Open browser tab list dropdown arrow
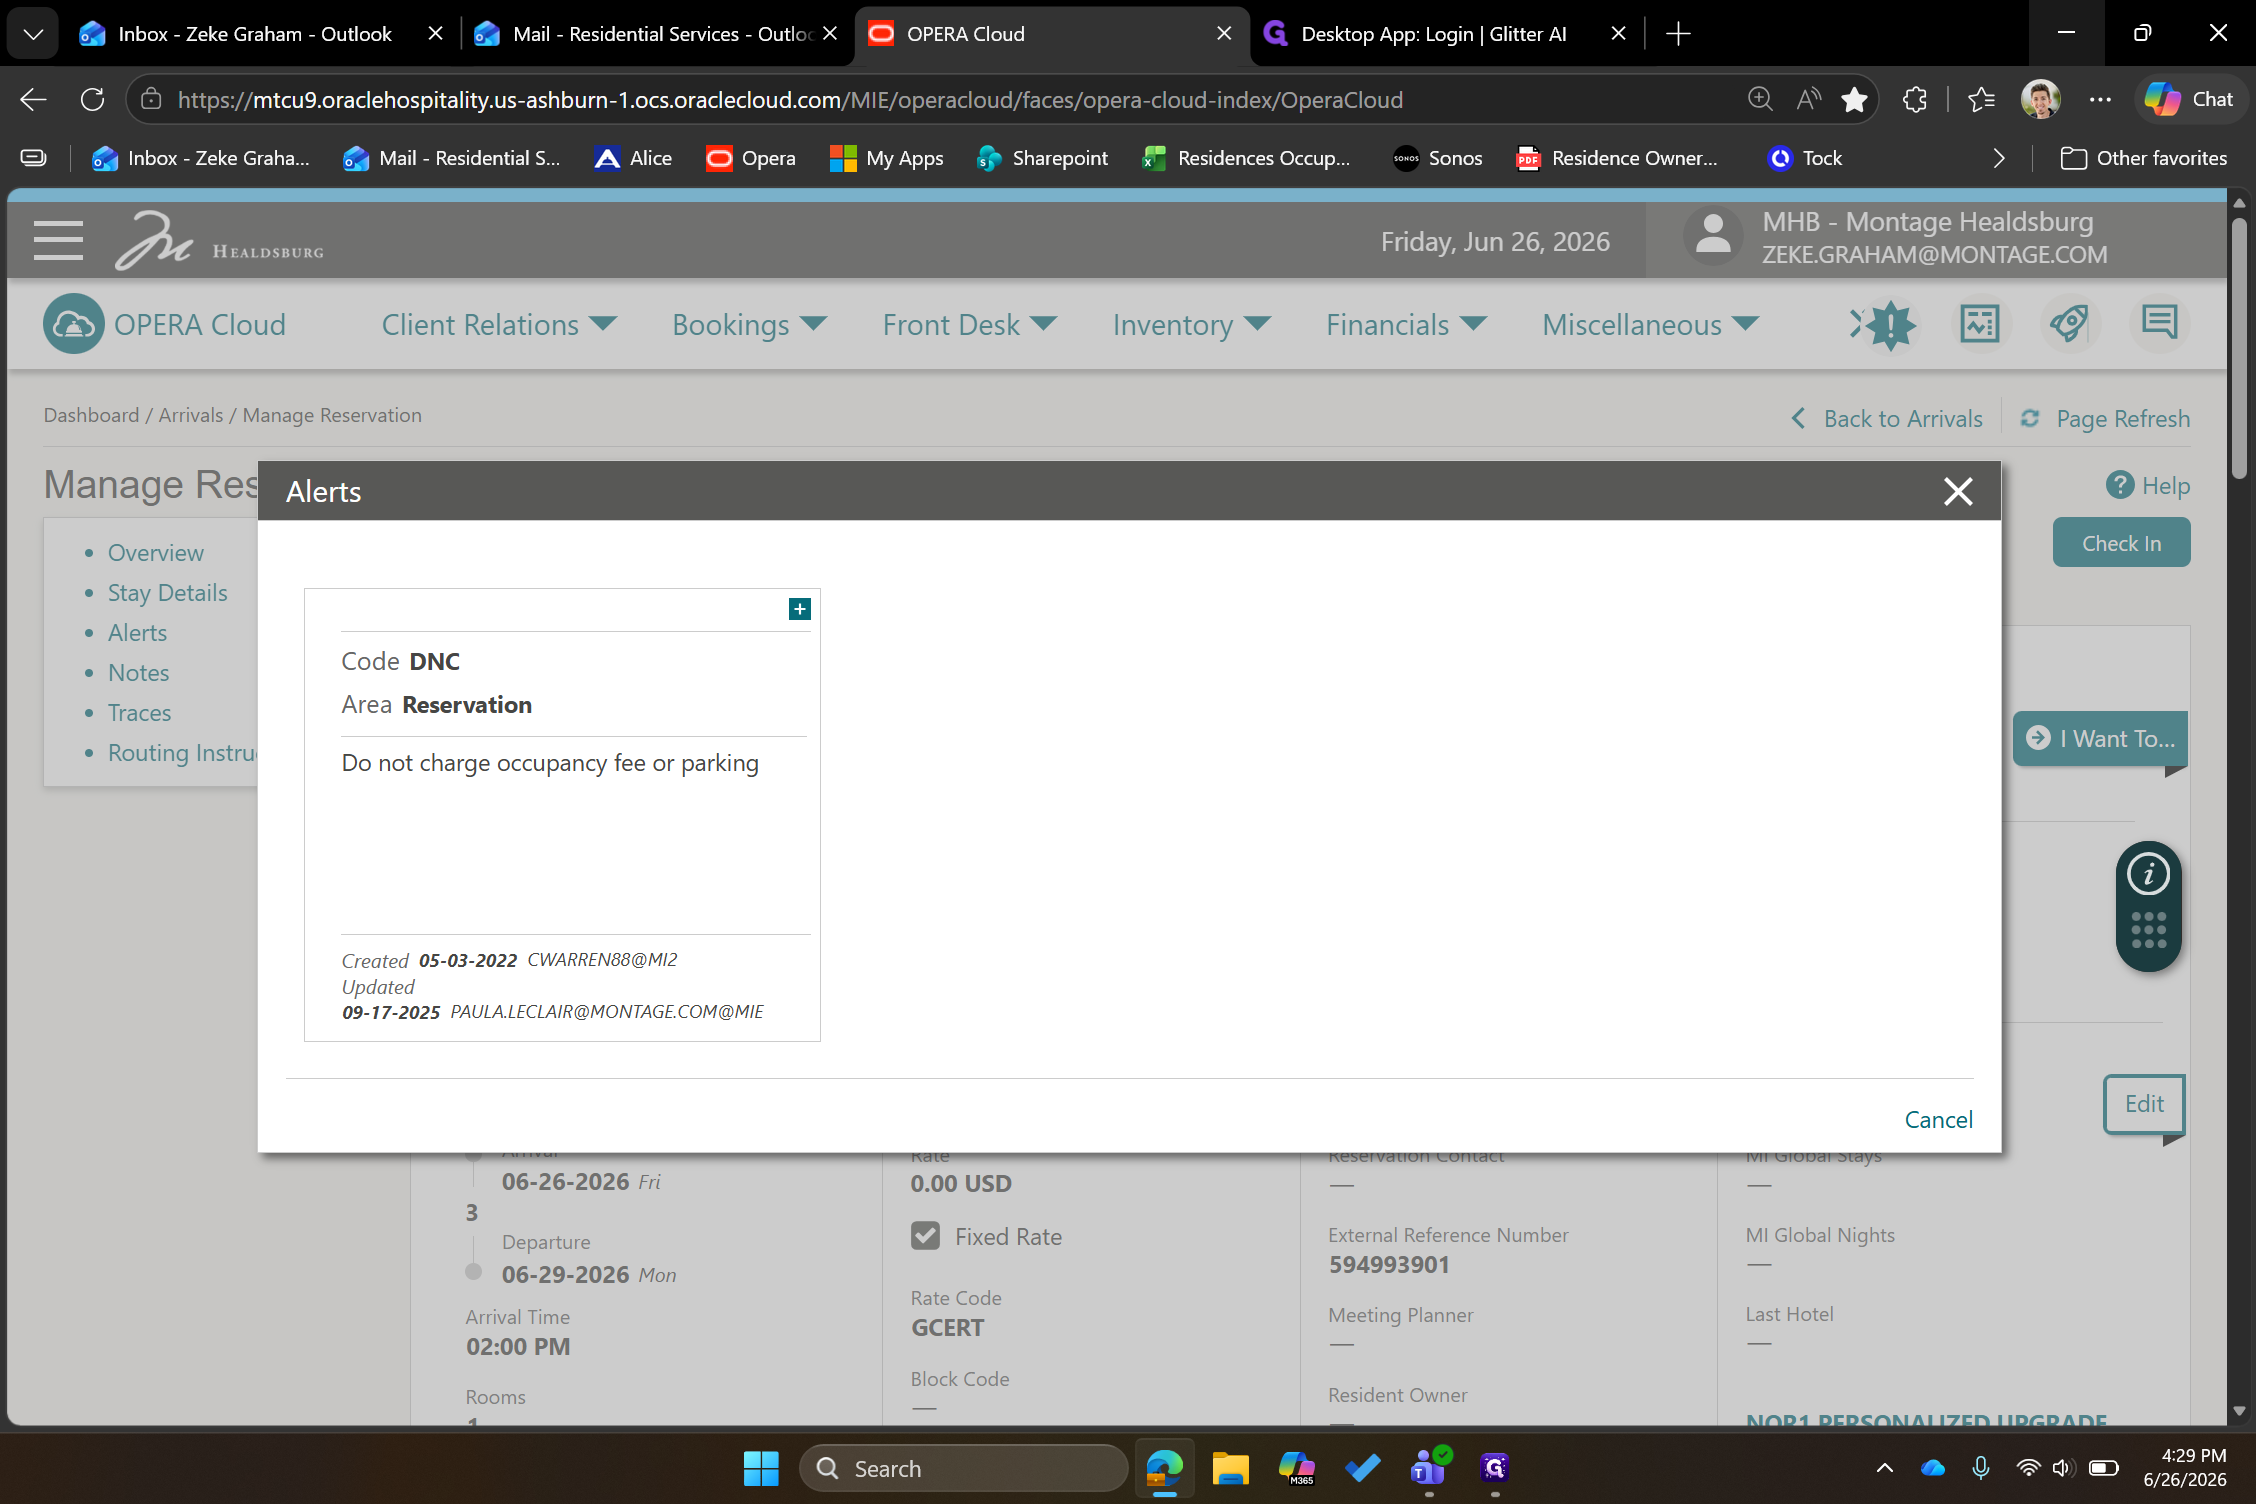Image resolution: width=2256 pixels, height=1504 pixels. pyautogui.click(x=33, y=34)
